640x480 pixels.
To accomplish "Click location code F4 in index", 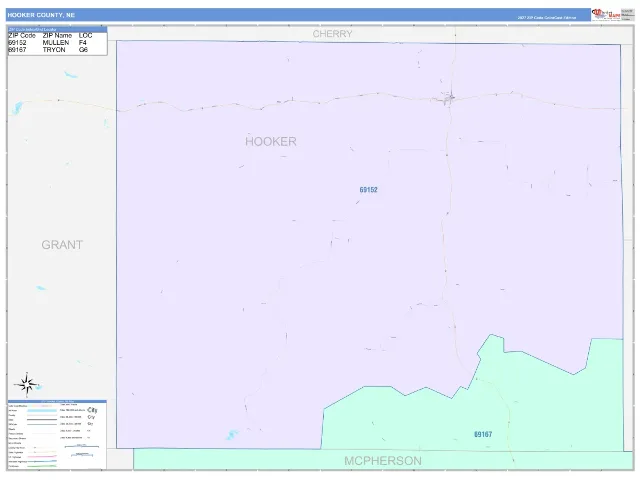I will point(83,42).
